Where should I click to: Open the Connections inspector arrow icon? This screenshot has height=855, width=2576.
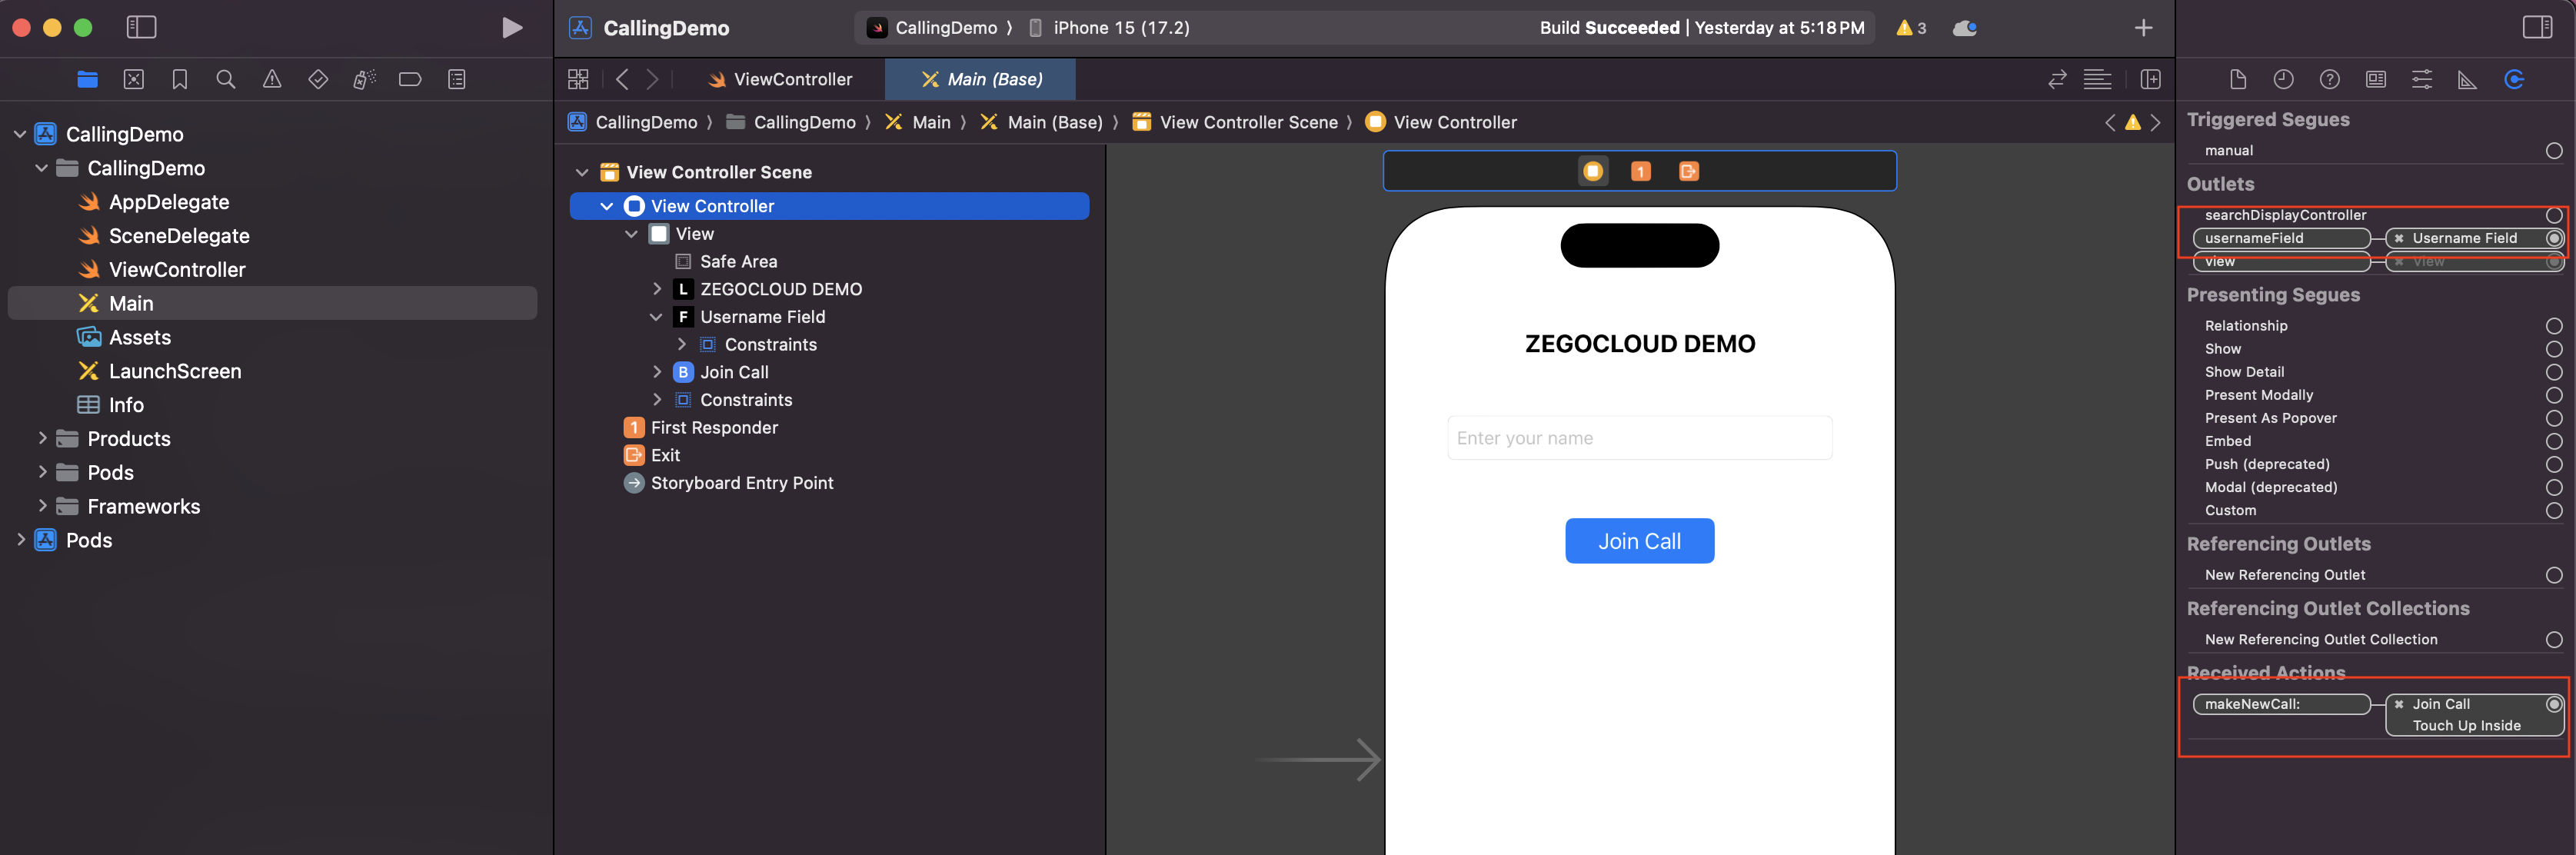[2514, 79]
